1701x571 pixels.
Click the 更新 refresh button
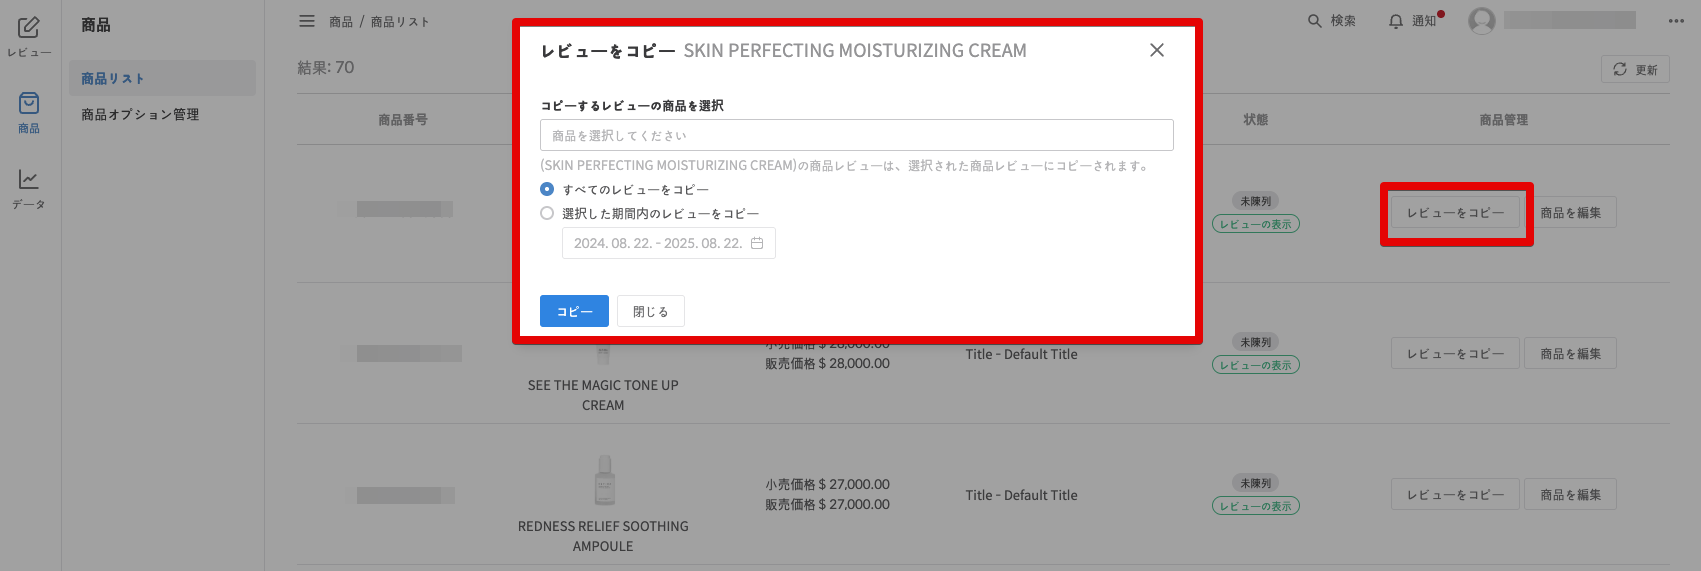pos(1635,69)
